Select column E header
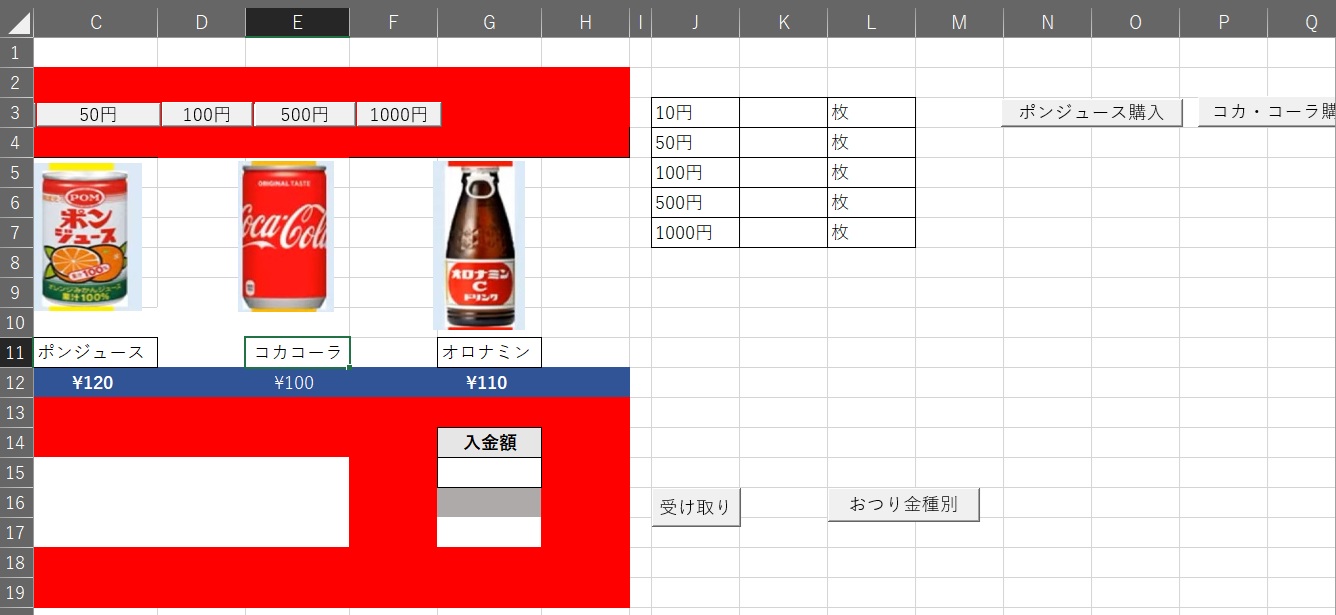 click(297, 23)
